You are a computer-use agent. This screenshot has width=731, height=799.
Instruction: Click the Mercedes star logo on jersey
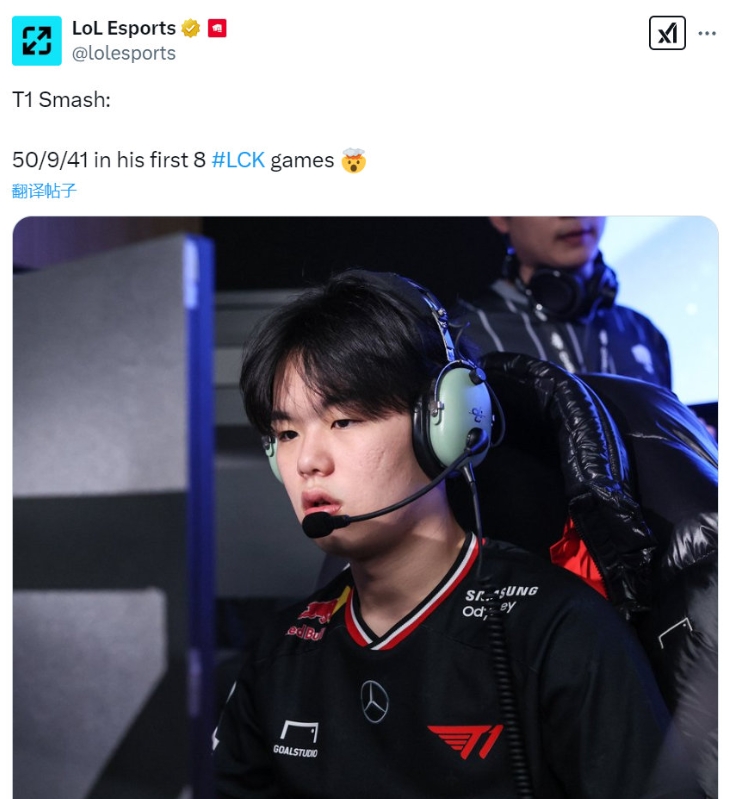pyautogui.click(x=374, y=701)
